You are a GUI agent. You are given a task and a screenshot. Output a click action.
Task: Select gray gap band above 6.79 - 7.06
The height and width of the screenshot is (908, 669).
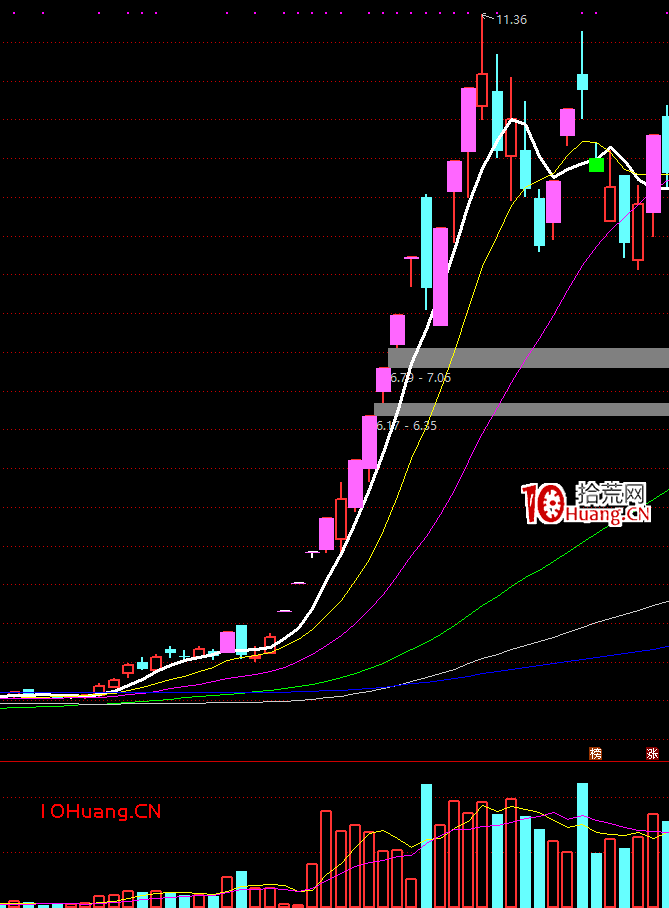click(528, 358)
